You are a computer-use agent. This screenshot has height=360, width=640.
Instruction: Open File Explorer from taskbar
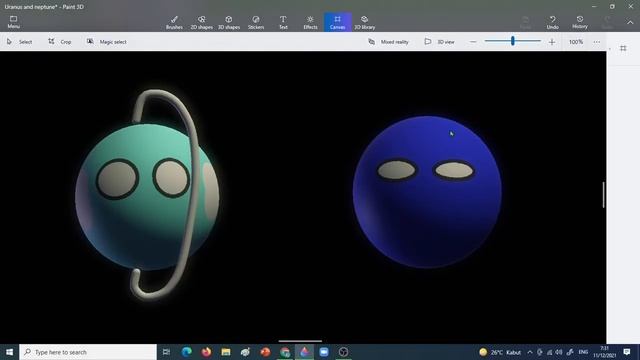[226, 352]
